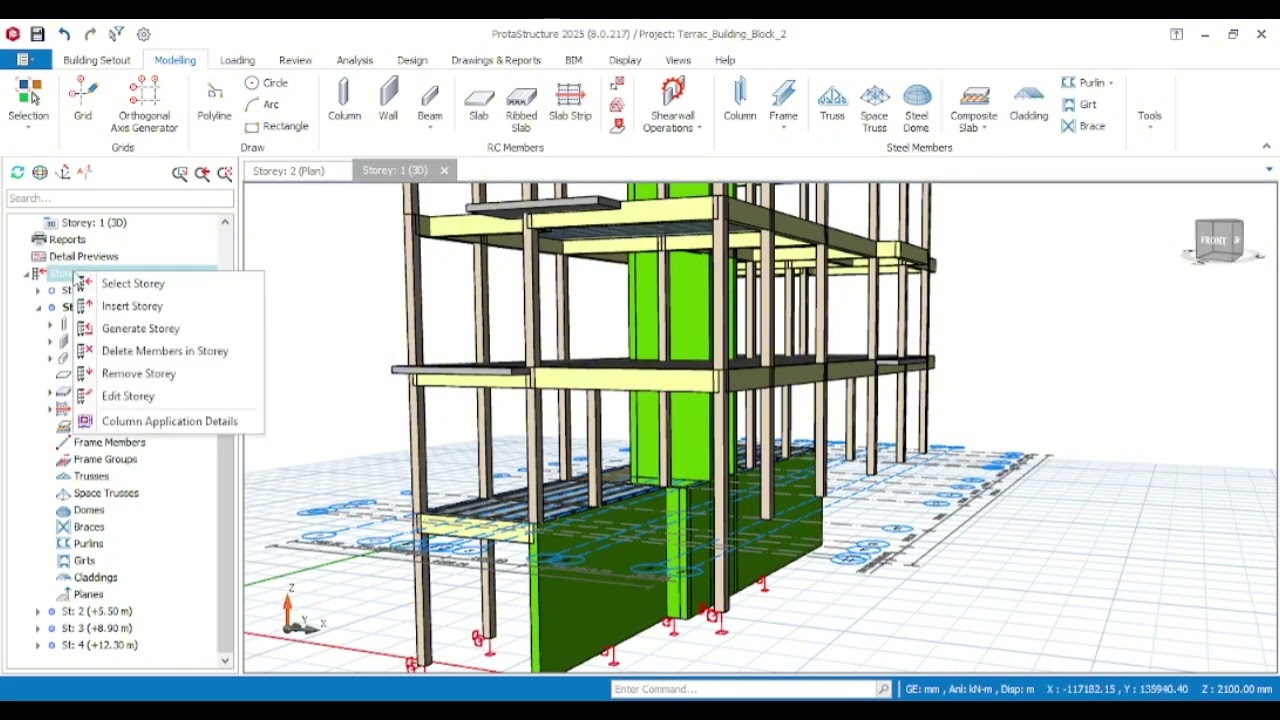1280x720 pixels.
Task: Select the Cladding tool
Action: pyautogui.click(x=1028, y=101)
